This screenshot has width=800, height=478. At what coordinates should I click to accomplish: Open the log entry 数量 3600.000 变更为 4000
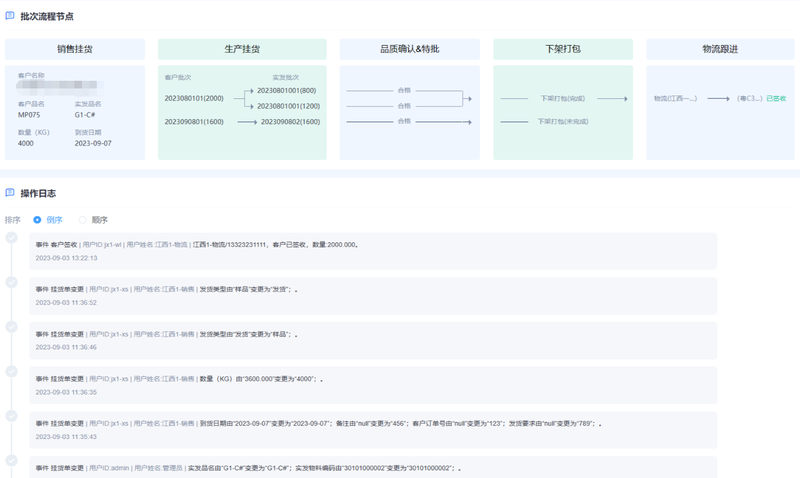(x=373, y=385)
